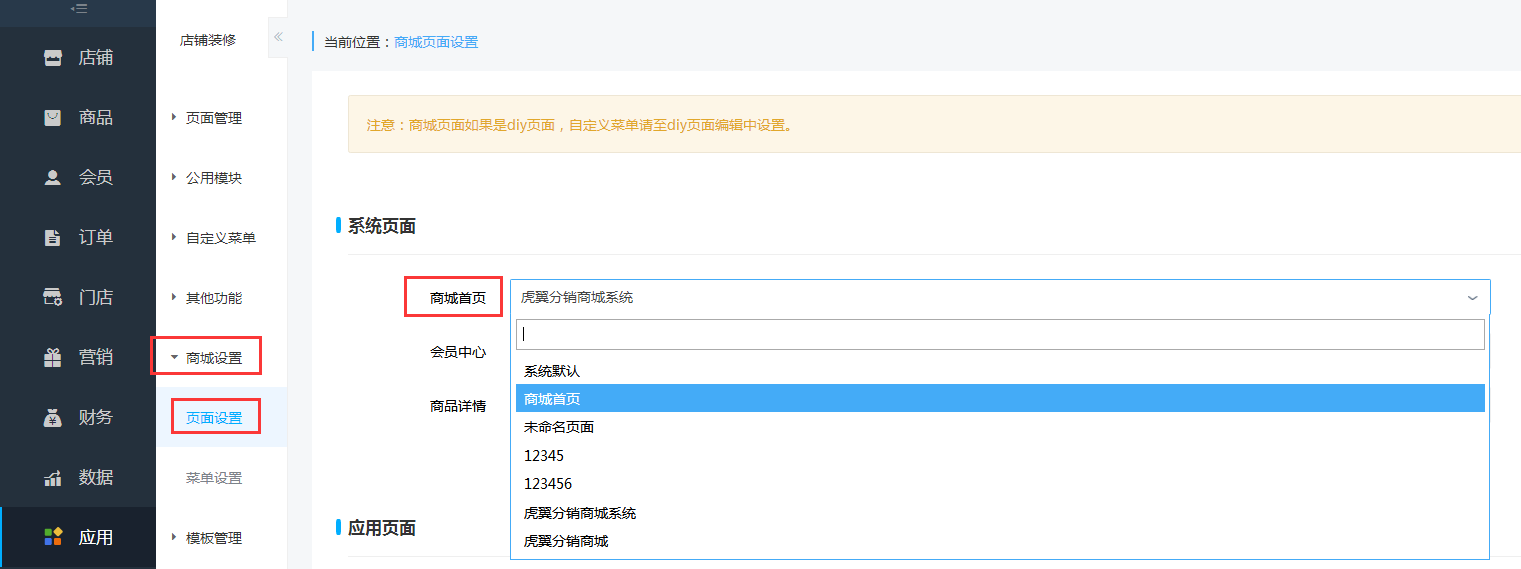Focus the dropdown search input field

[x=1000, y=335]
